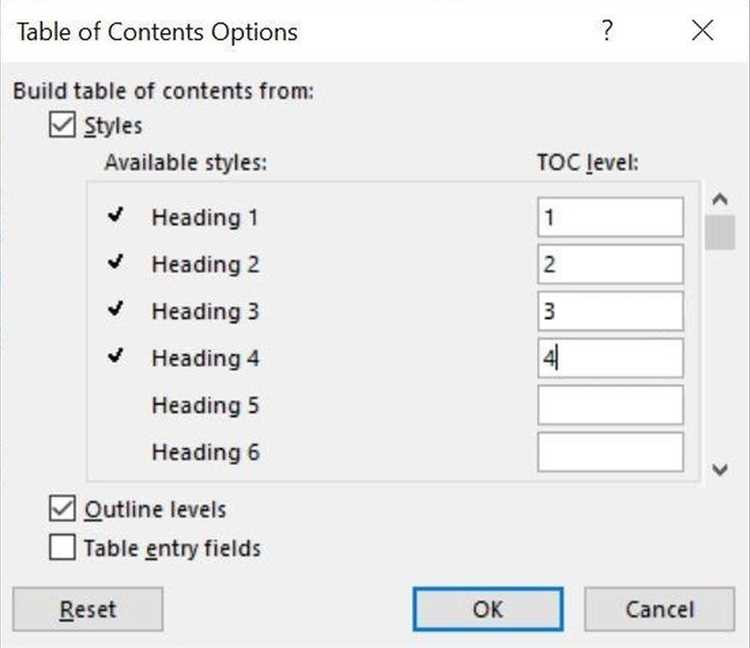Click the empty Heading 6 TOC level field
Viewport: 750px width, 648px height.
tap(610, 452)
